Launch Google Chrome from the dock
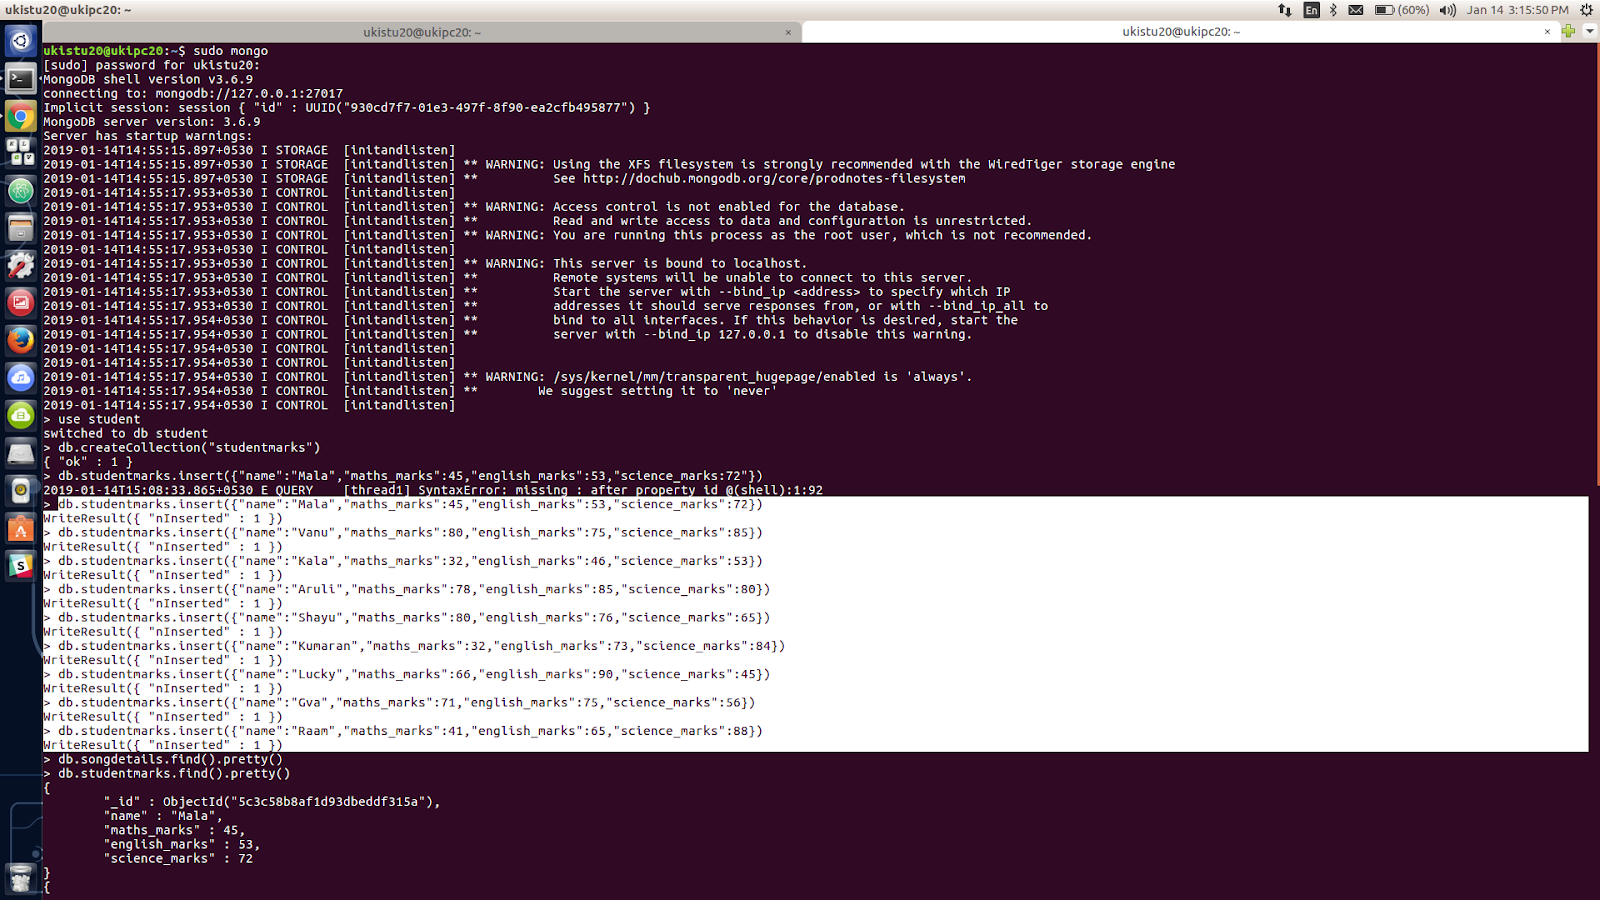The width and height of the screenshot is (1600, 900). click(x=20, y=116)
